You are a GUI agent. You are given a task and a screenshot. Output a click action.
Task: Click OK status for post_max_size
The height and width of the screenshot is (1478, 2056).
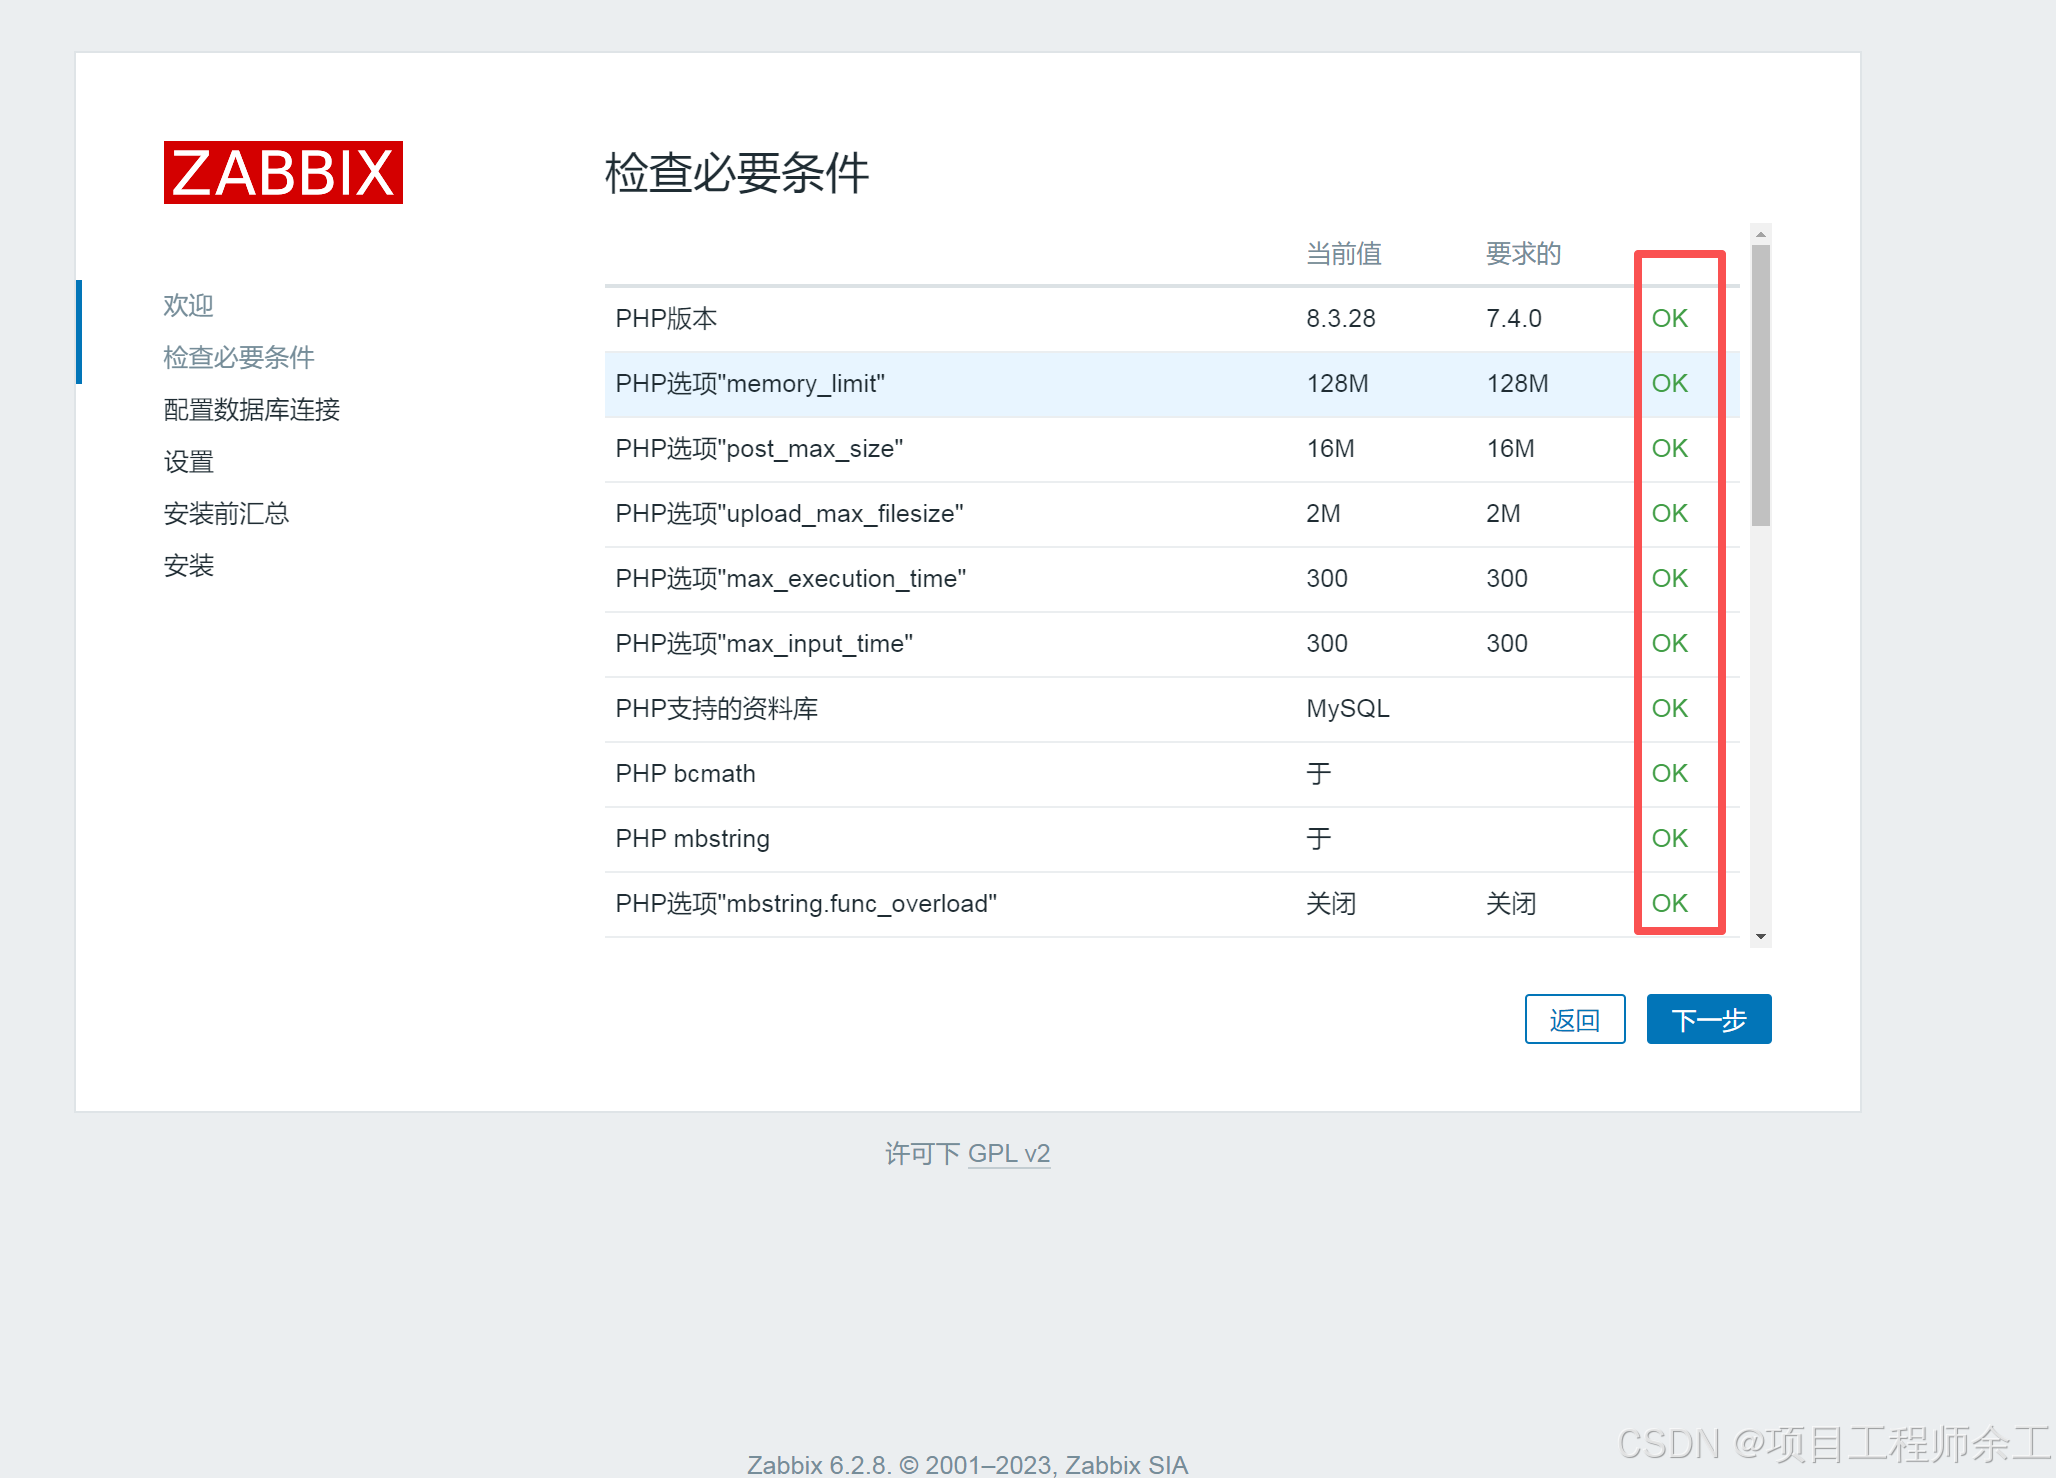point(1669,448)
